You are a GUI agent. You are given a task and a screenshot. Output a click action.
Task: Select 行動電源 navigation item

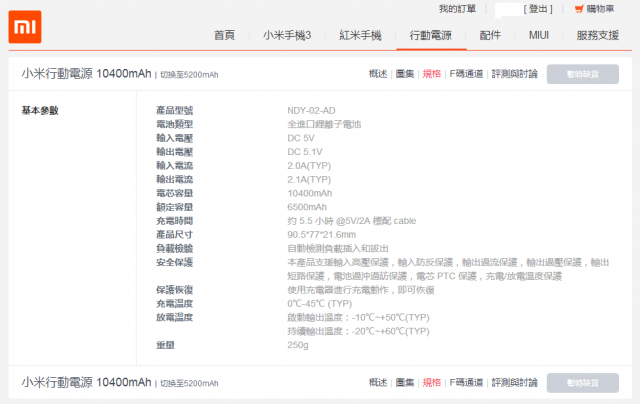coord(431,36)
